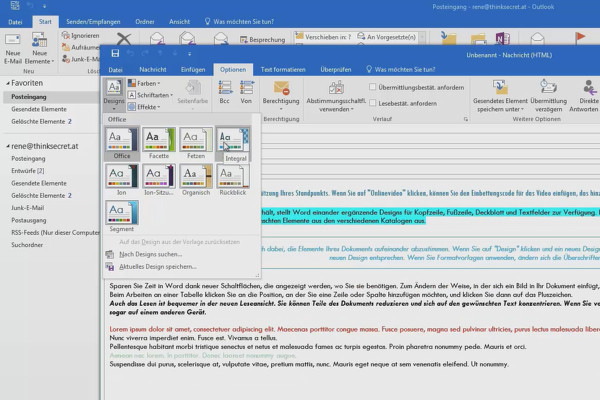The width and height of the screenshot is (600, 400).
Task: Collapse rene@thinksecret.at account tree
Action: tap(8, 146)
